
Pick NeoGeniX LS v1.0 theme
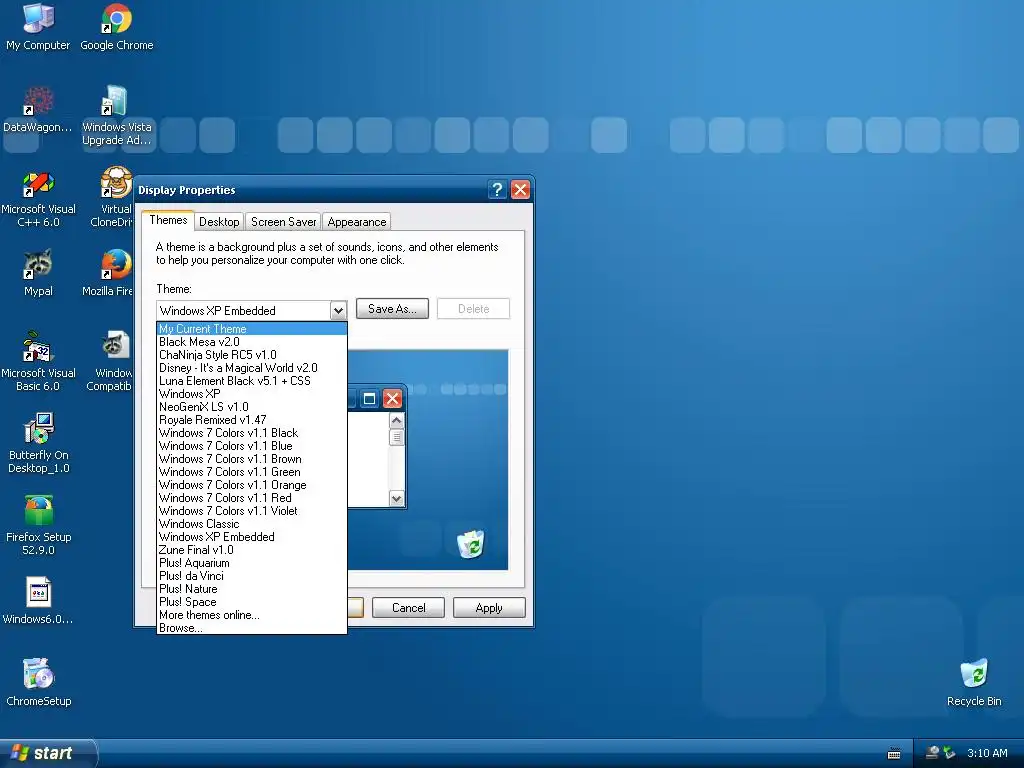pyautogui.click(x=251, y=407)
